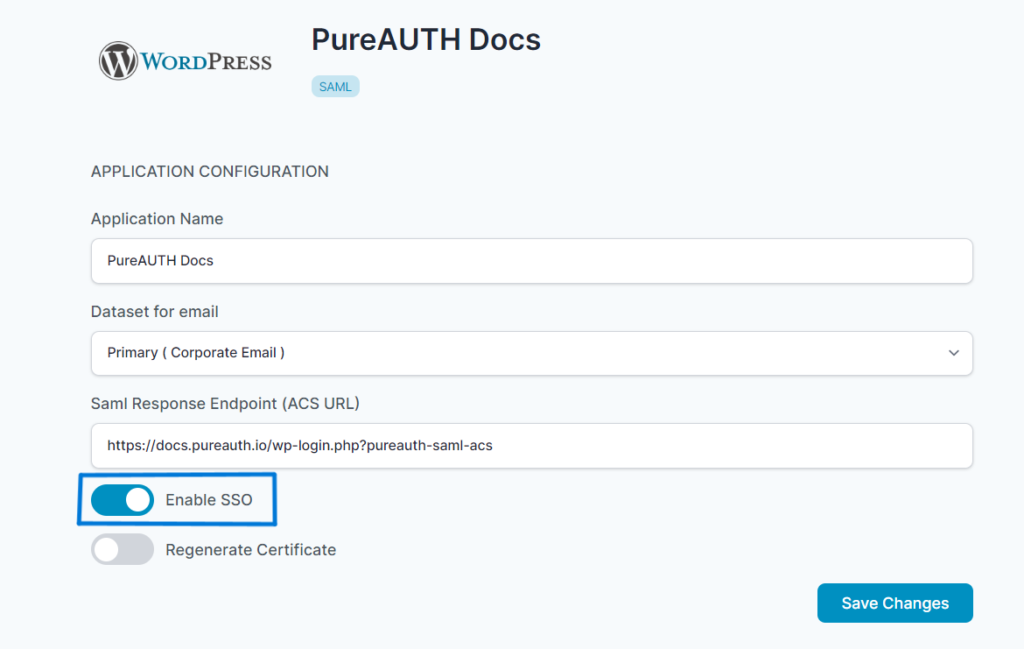Click the Save Changes button
This screenshot has width=1024, height=649.
tap(895, 603)
